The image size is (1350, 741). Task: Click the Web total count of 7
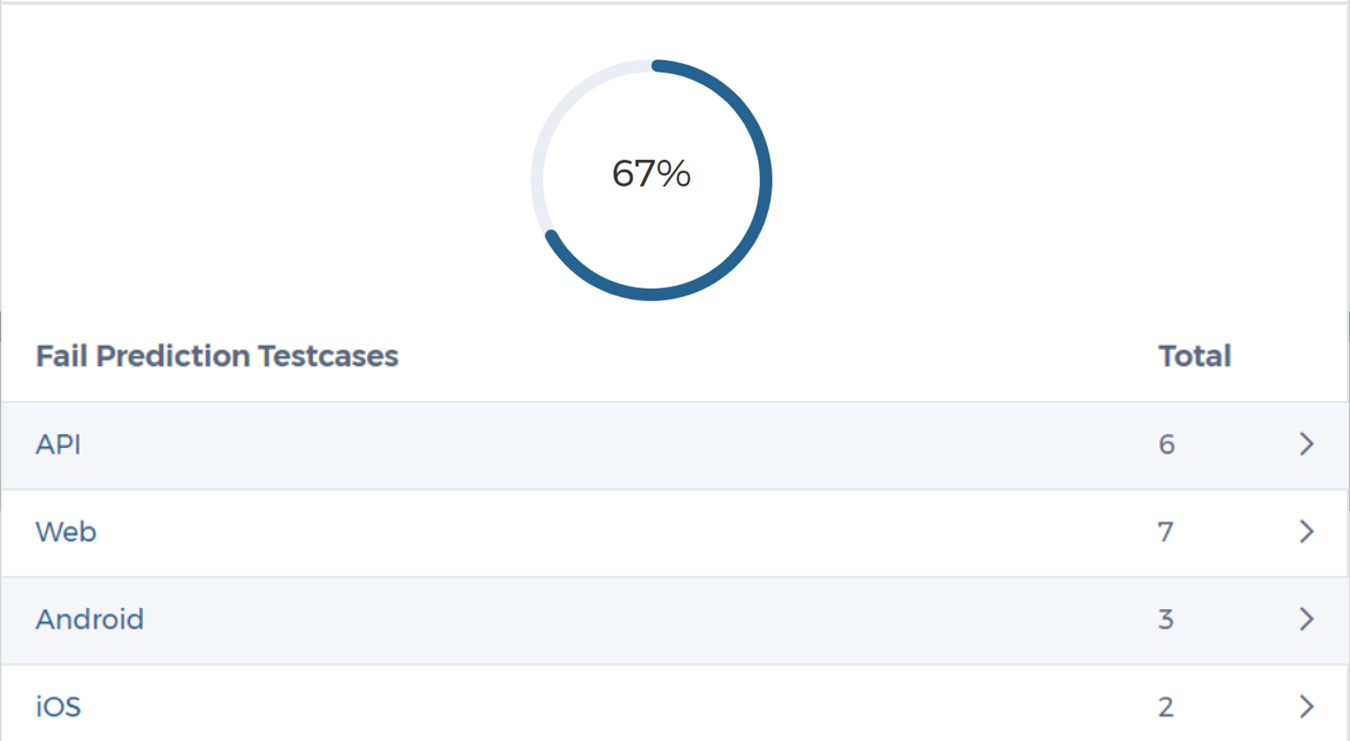click(1165, 531)
